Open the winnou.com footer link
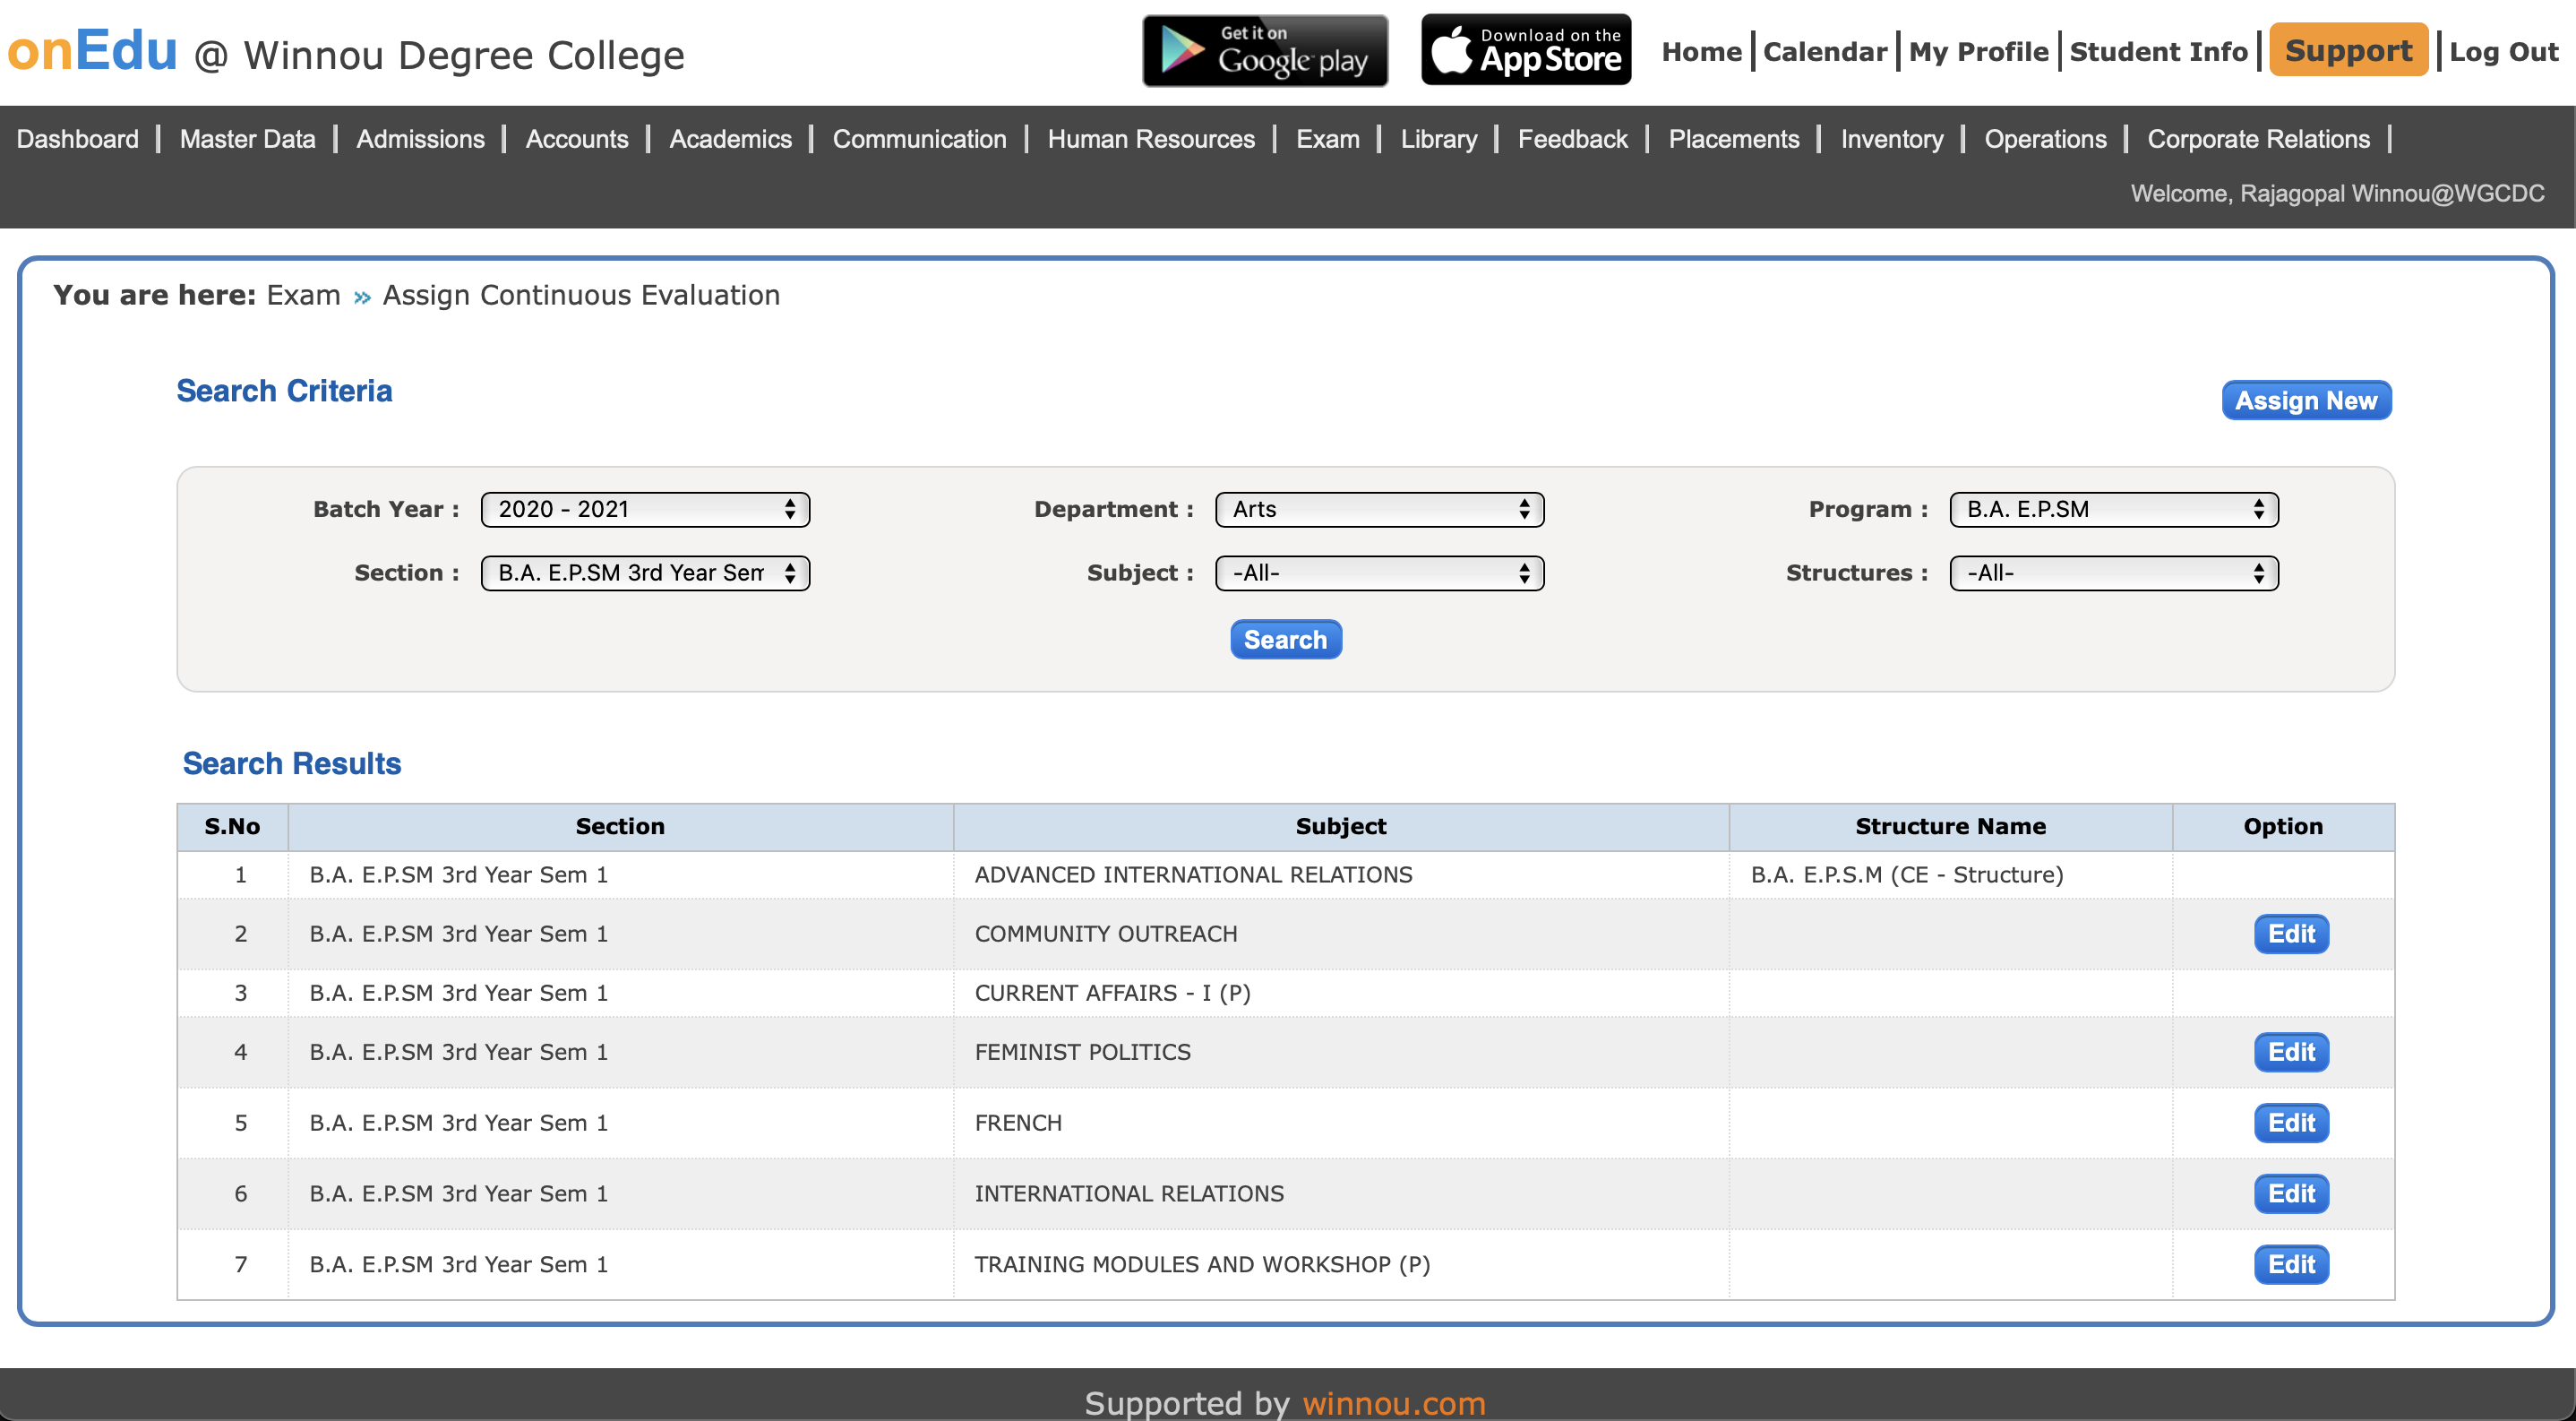2576x1421 pixels. pyautogui.click(x=1393, y=1402)
